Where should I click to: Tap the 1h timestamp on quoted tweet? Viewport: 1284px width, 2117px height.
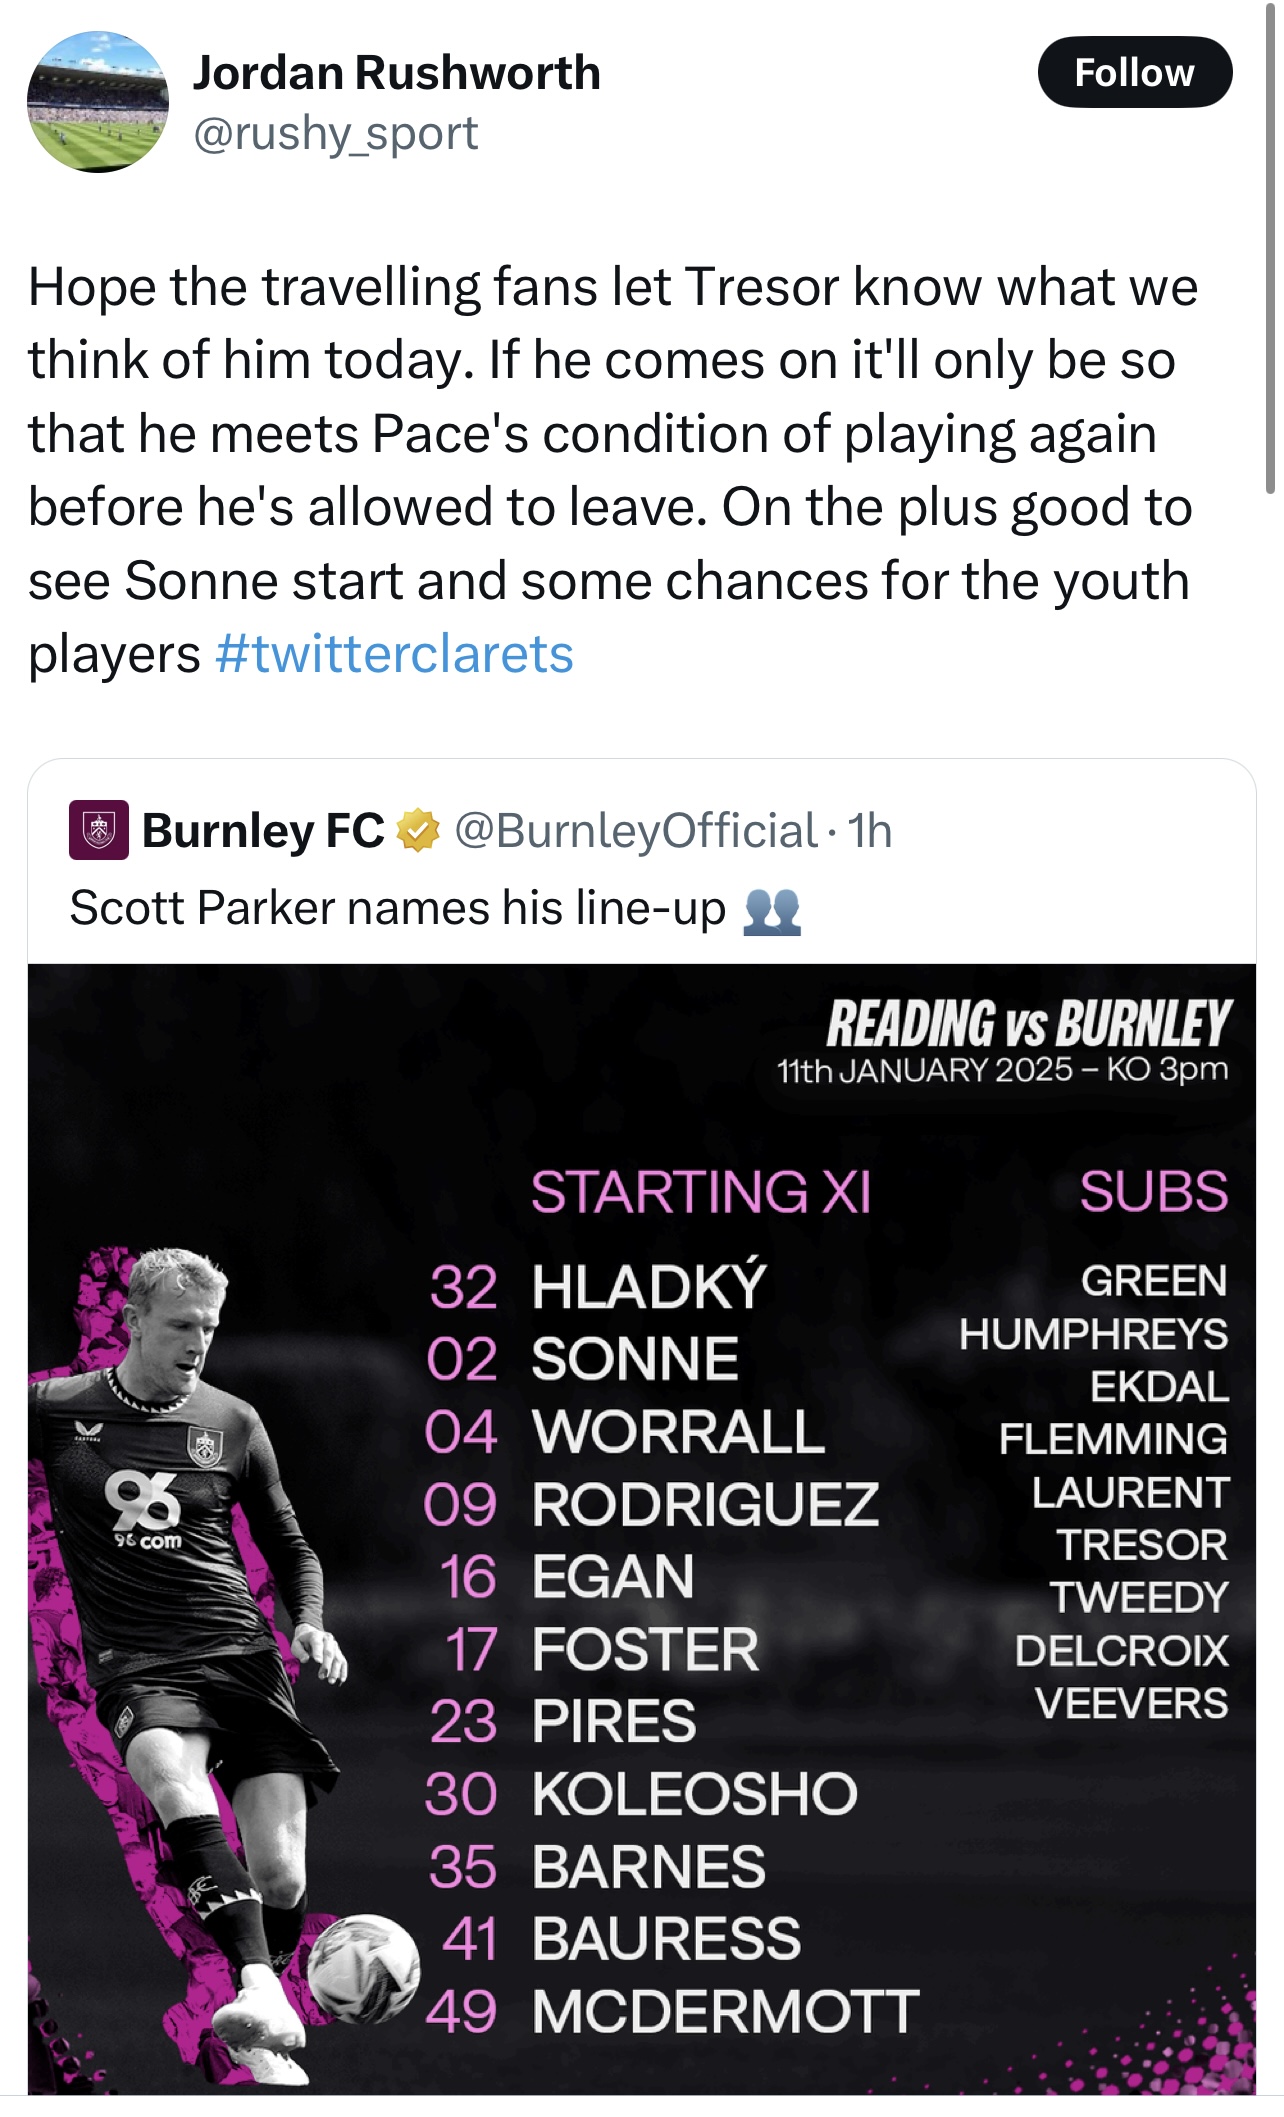[869, 830]
